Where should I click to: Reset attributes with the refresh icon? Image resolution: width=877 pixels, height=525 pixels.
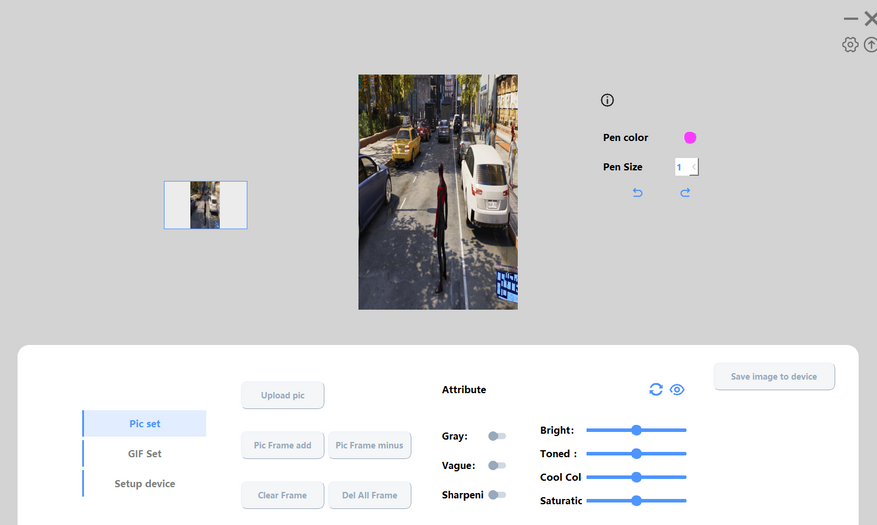tap(656, 389)
